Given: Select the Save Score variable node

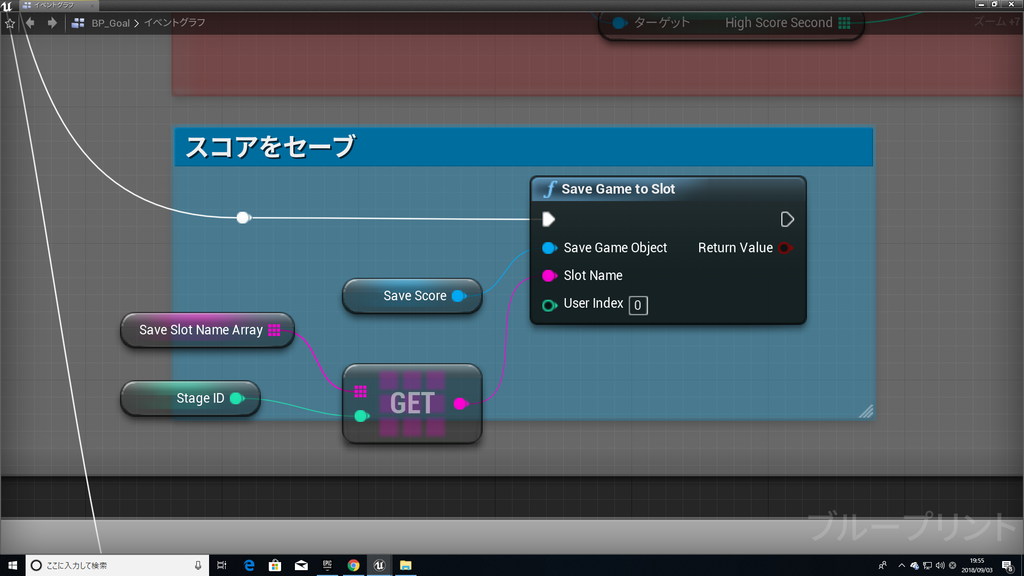Looking at the screenshot, I should [x=412, y=296].
